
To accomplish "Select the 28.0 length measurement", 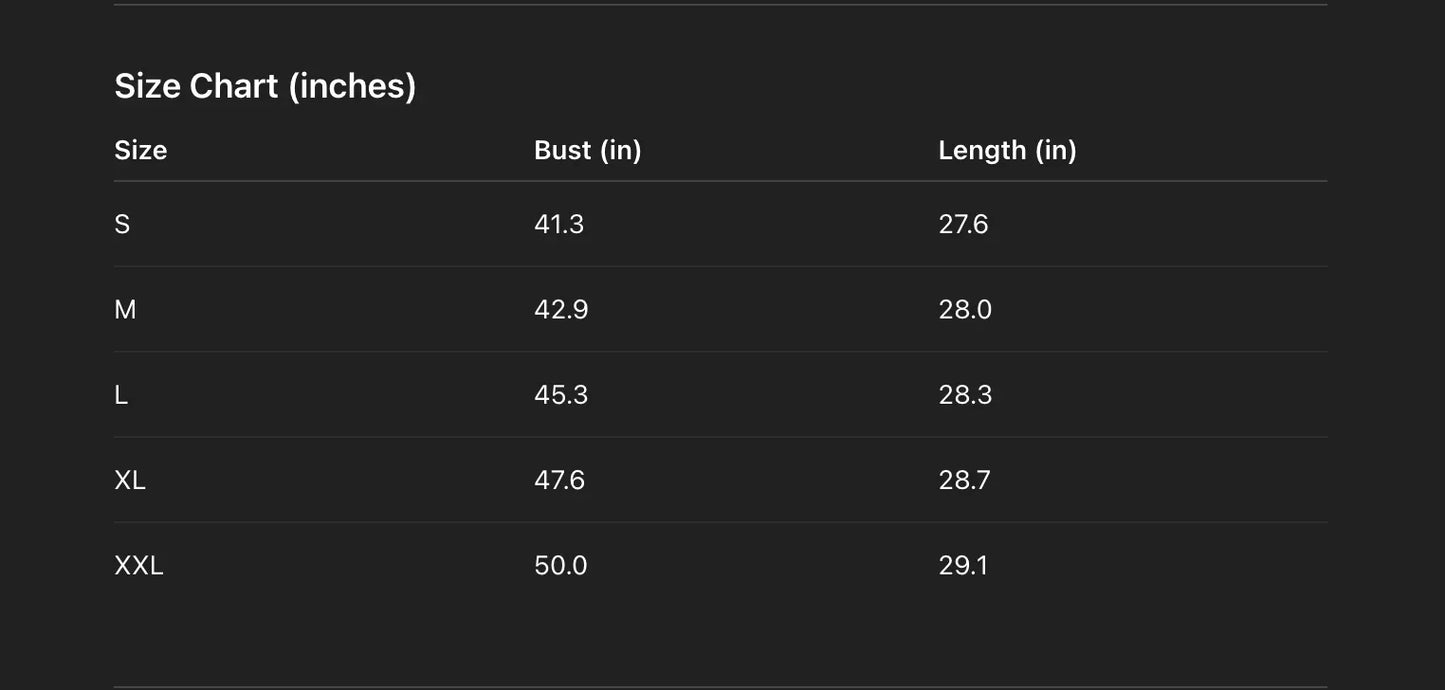I will coord(965,309).
